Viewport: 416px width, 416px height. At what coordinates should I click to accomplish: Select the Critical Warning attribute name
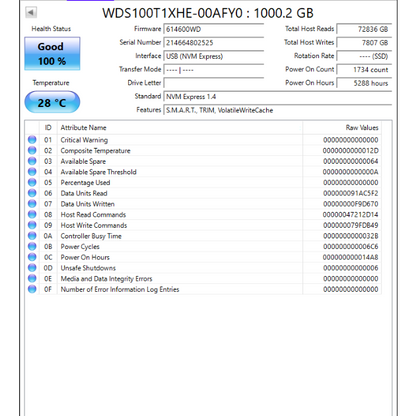point(84,140)
